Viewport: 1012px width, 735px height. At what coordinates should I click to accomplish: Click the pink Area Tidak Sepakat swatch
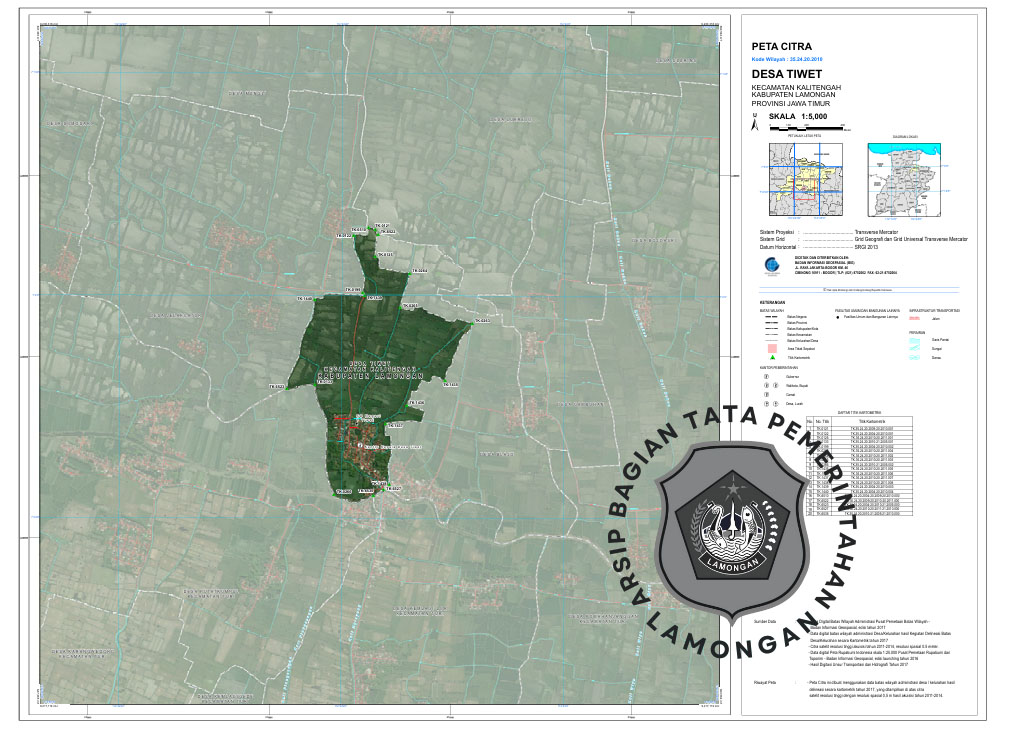point(772,347)
